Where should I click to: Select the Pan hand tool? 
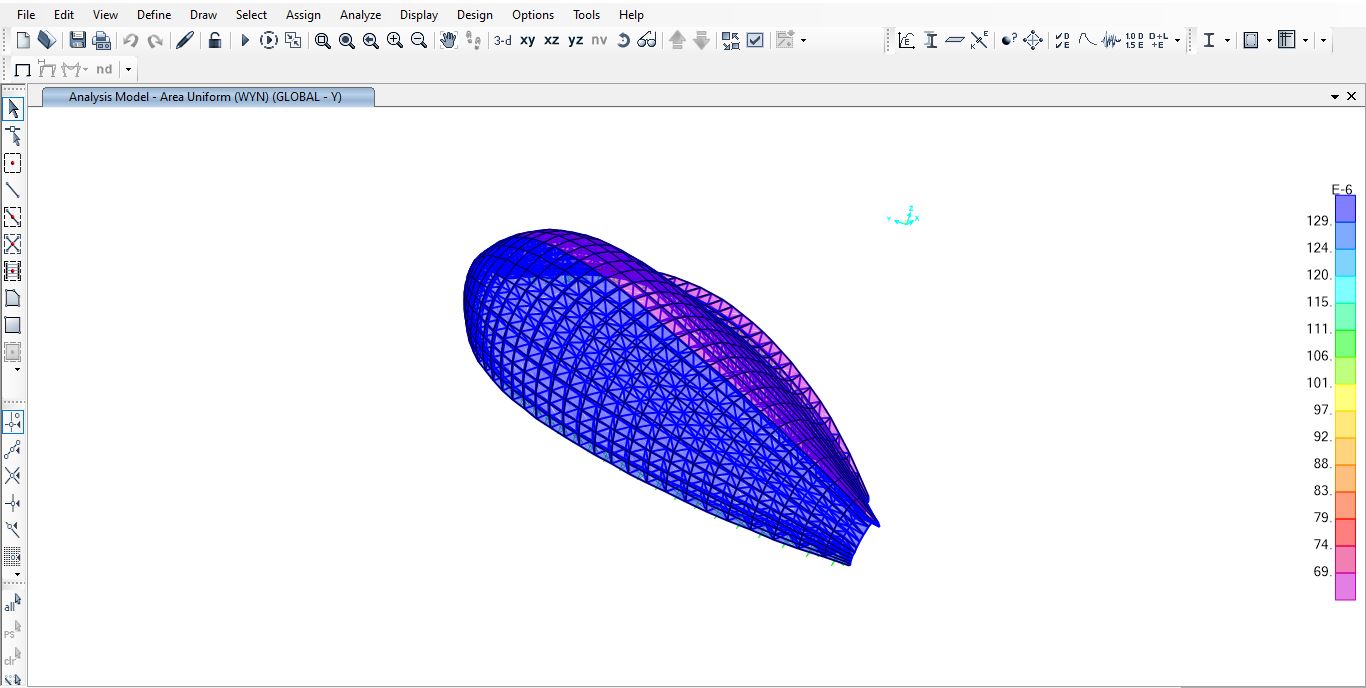[x=449, y=40]
